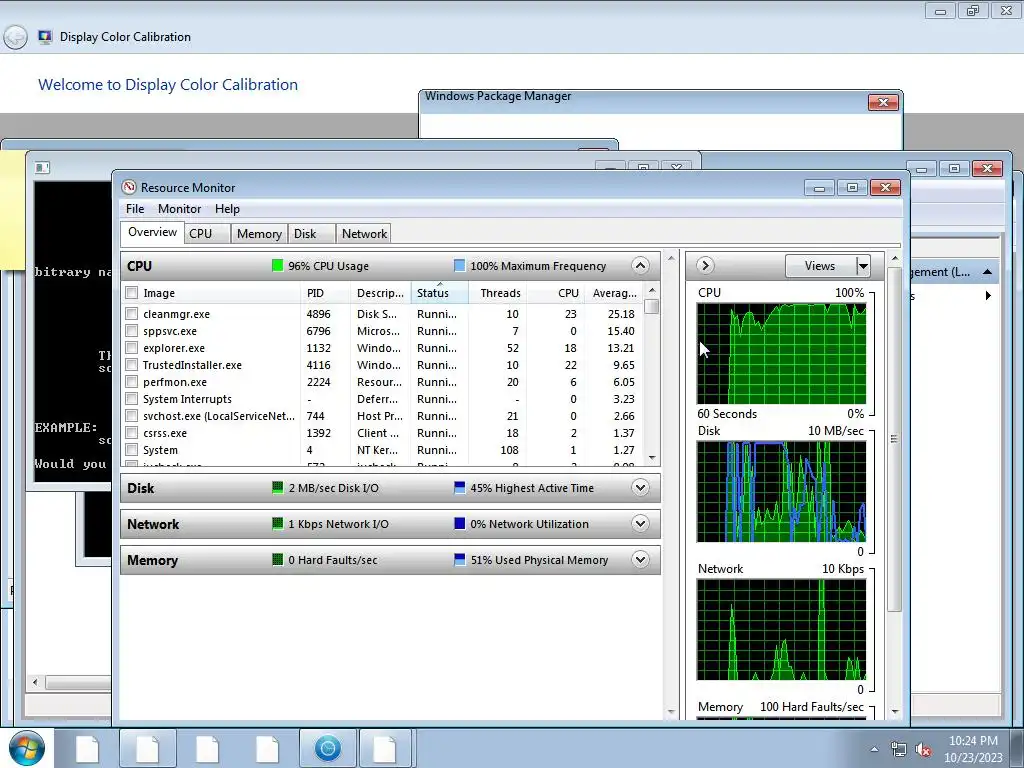Screen dimensions: 1024x768
Task: Open the blue circular clock taskbar app
Action: click(328, 748)
